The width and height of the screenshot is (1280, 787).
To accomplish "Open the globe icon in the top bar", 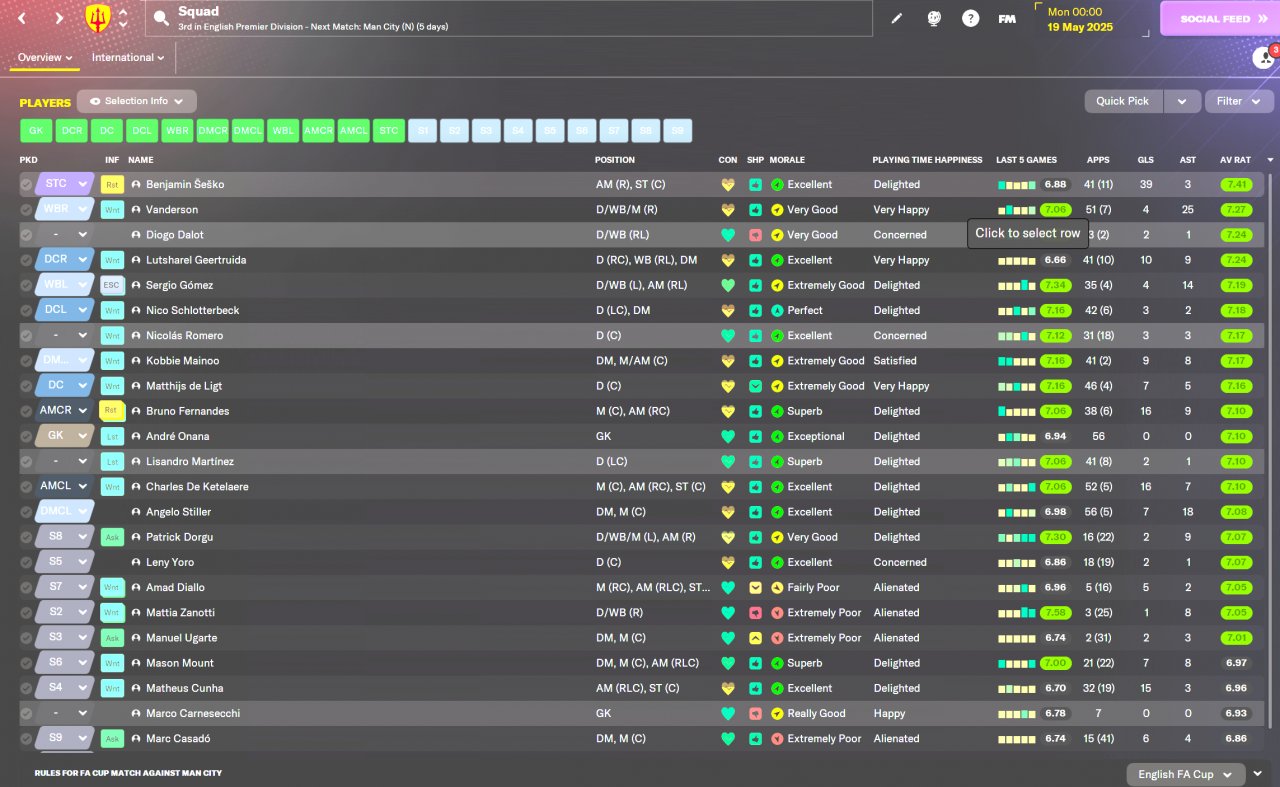I will pos(934,18).
